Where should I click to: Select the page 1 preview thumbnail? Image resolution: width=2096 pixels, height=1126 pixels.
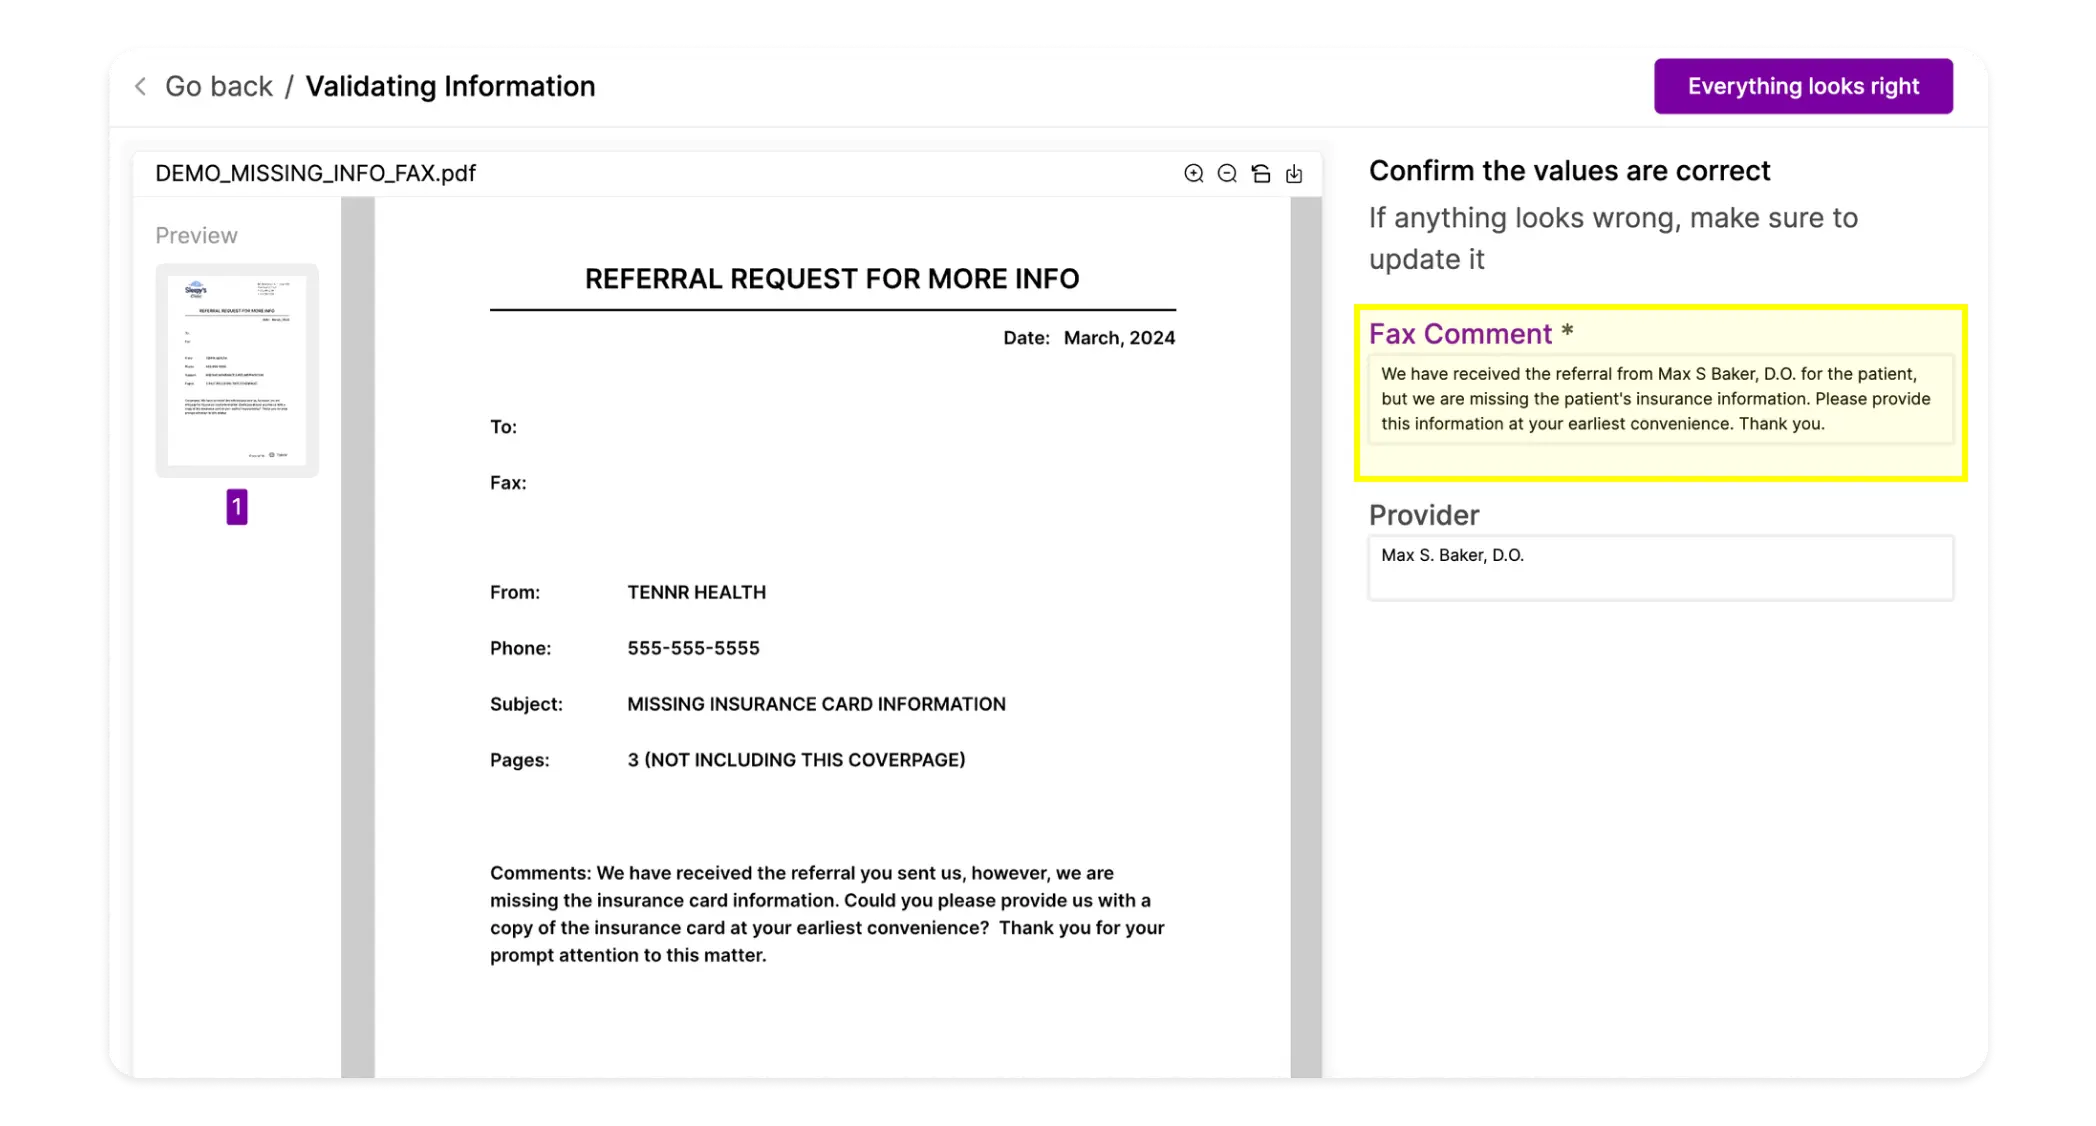click(236, 370)
